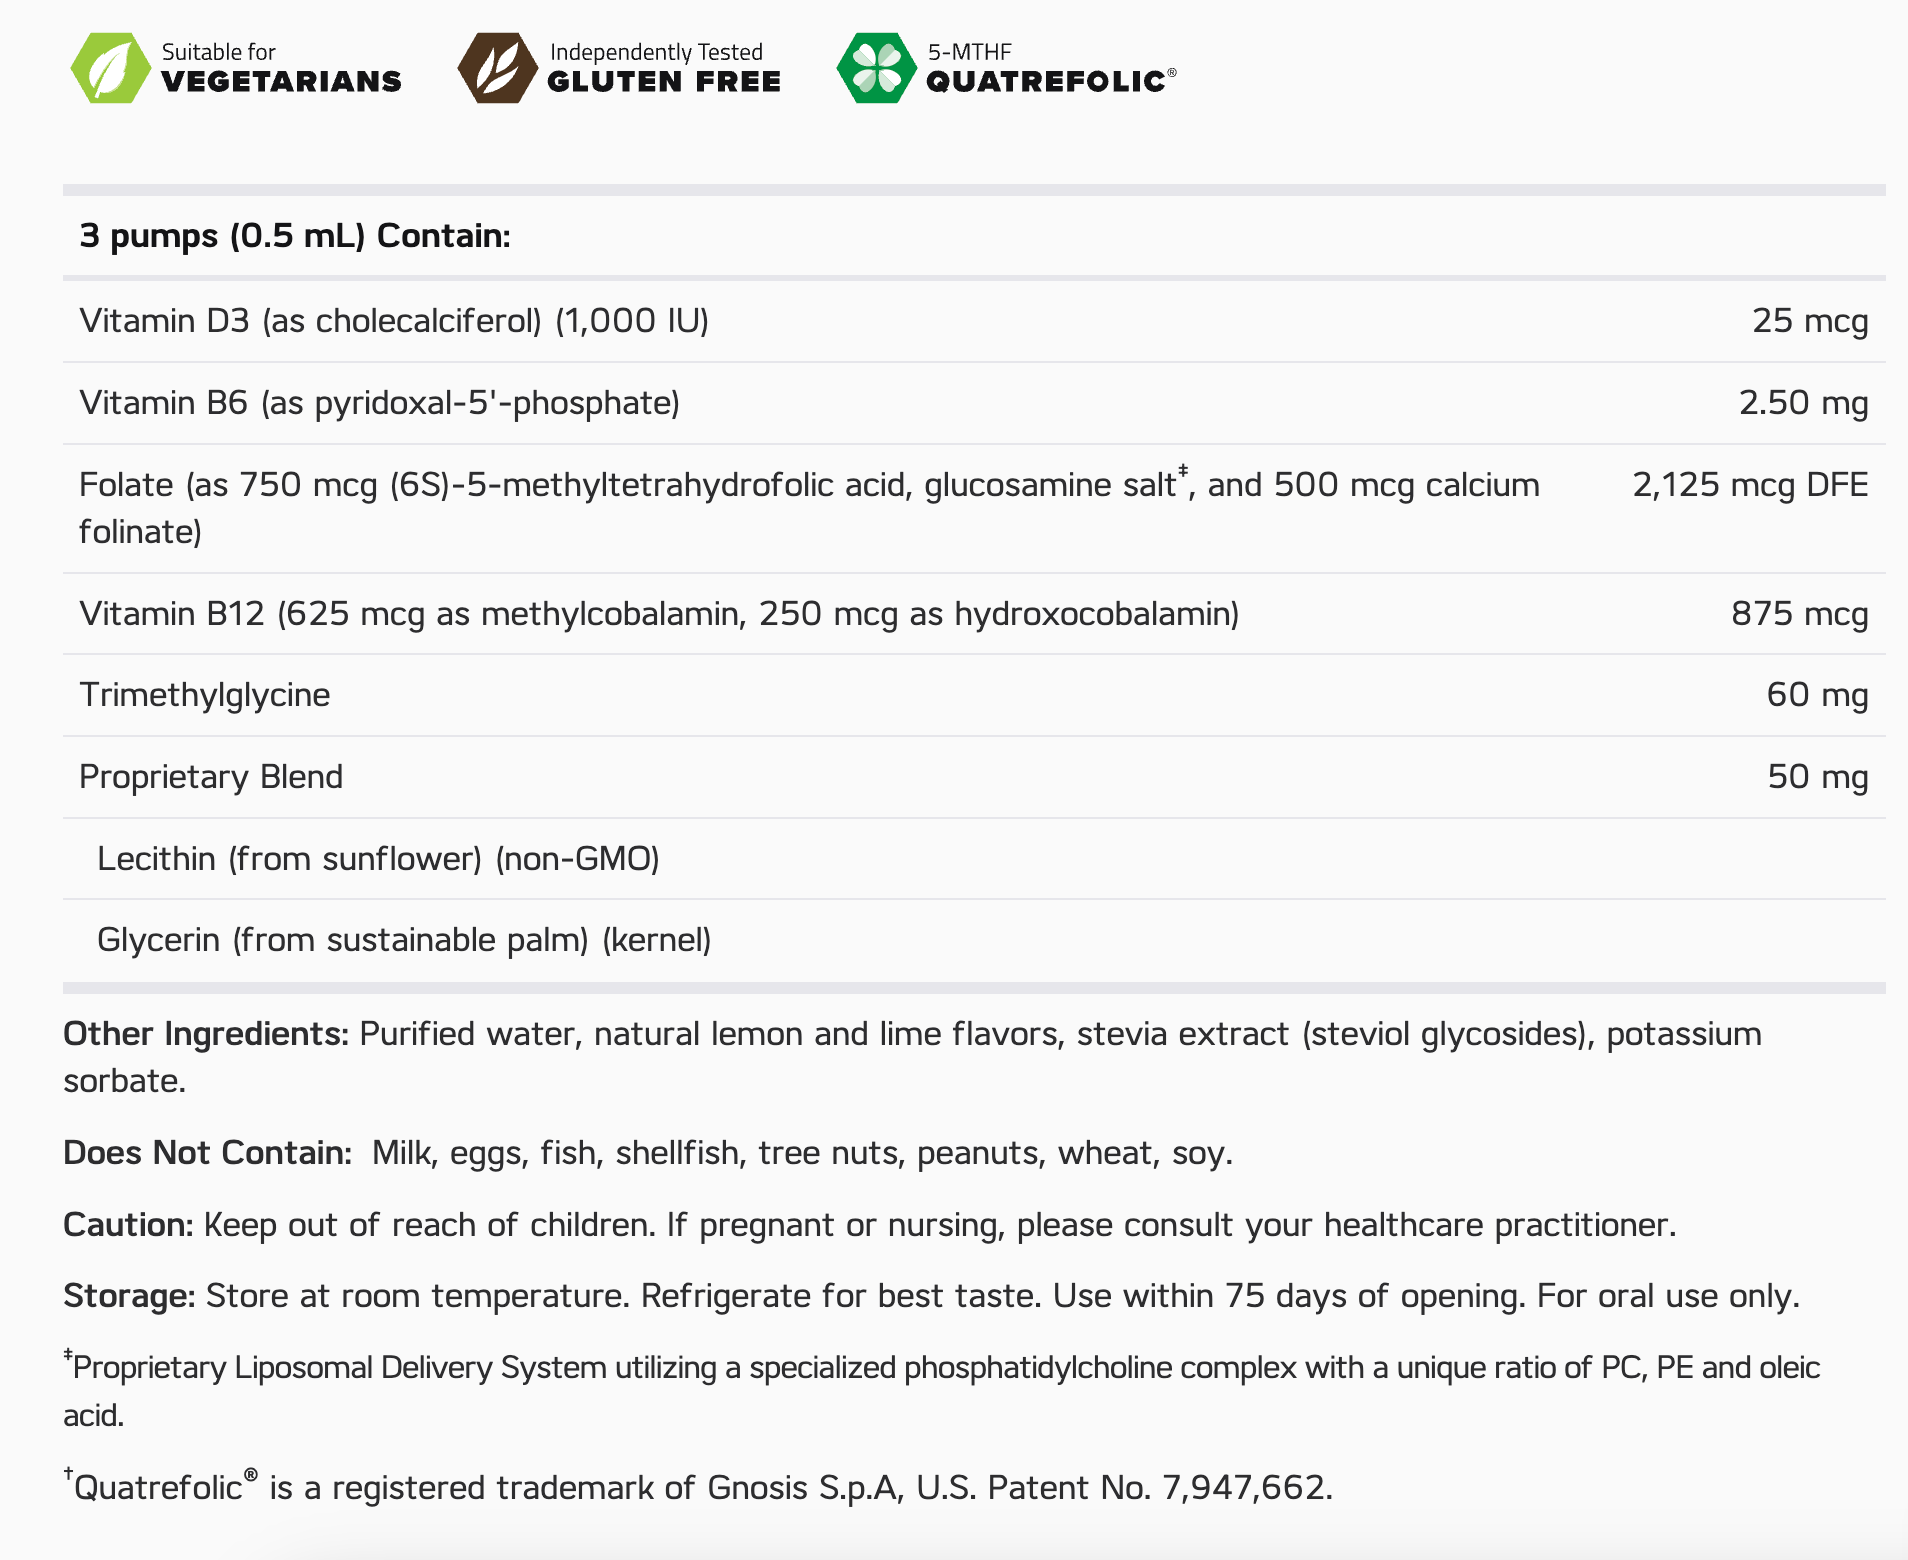The height and width of the screenshot is (1560, 1908).
Task: Click the "Does Not Contain:" bold label
Action: click(207, 1153)
